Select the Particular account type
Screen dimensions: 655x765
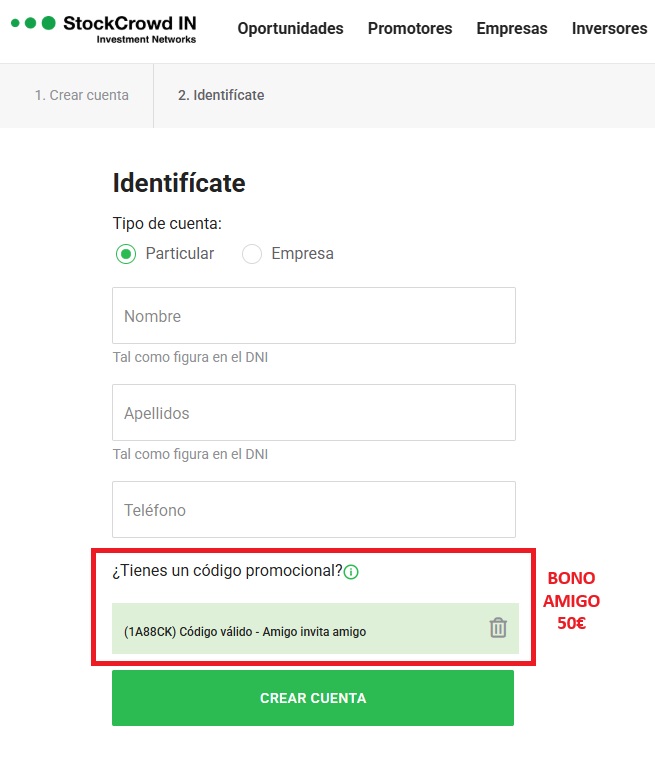click(126, 254)
